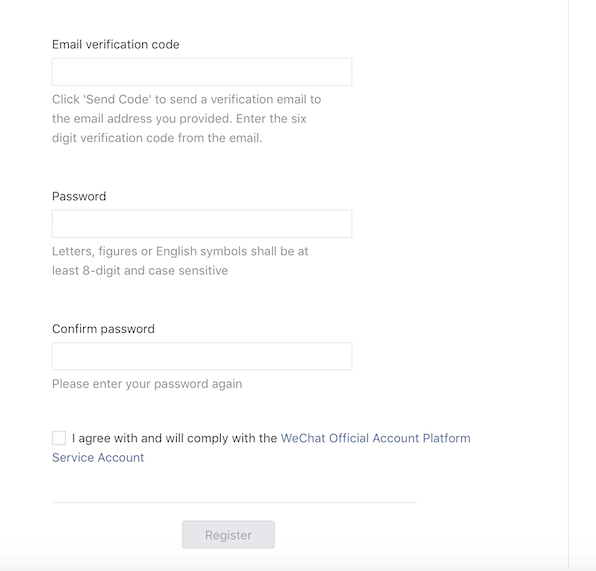Tick the agreement checkbox

(x=59, y=438)
